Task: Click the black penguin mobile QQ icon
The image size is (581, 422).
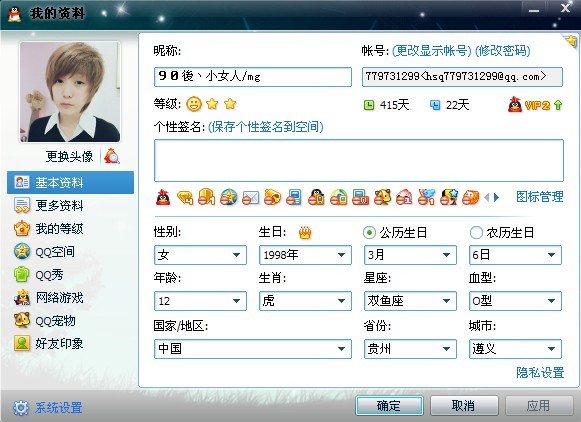Action: pyautogui.click(x=317, y=197)
